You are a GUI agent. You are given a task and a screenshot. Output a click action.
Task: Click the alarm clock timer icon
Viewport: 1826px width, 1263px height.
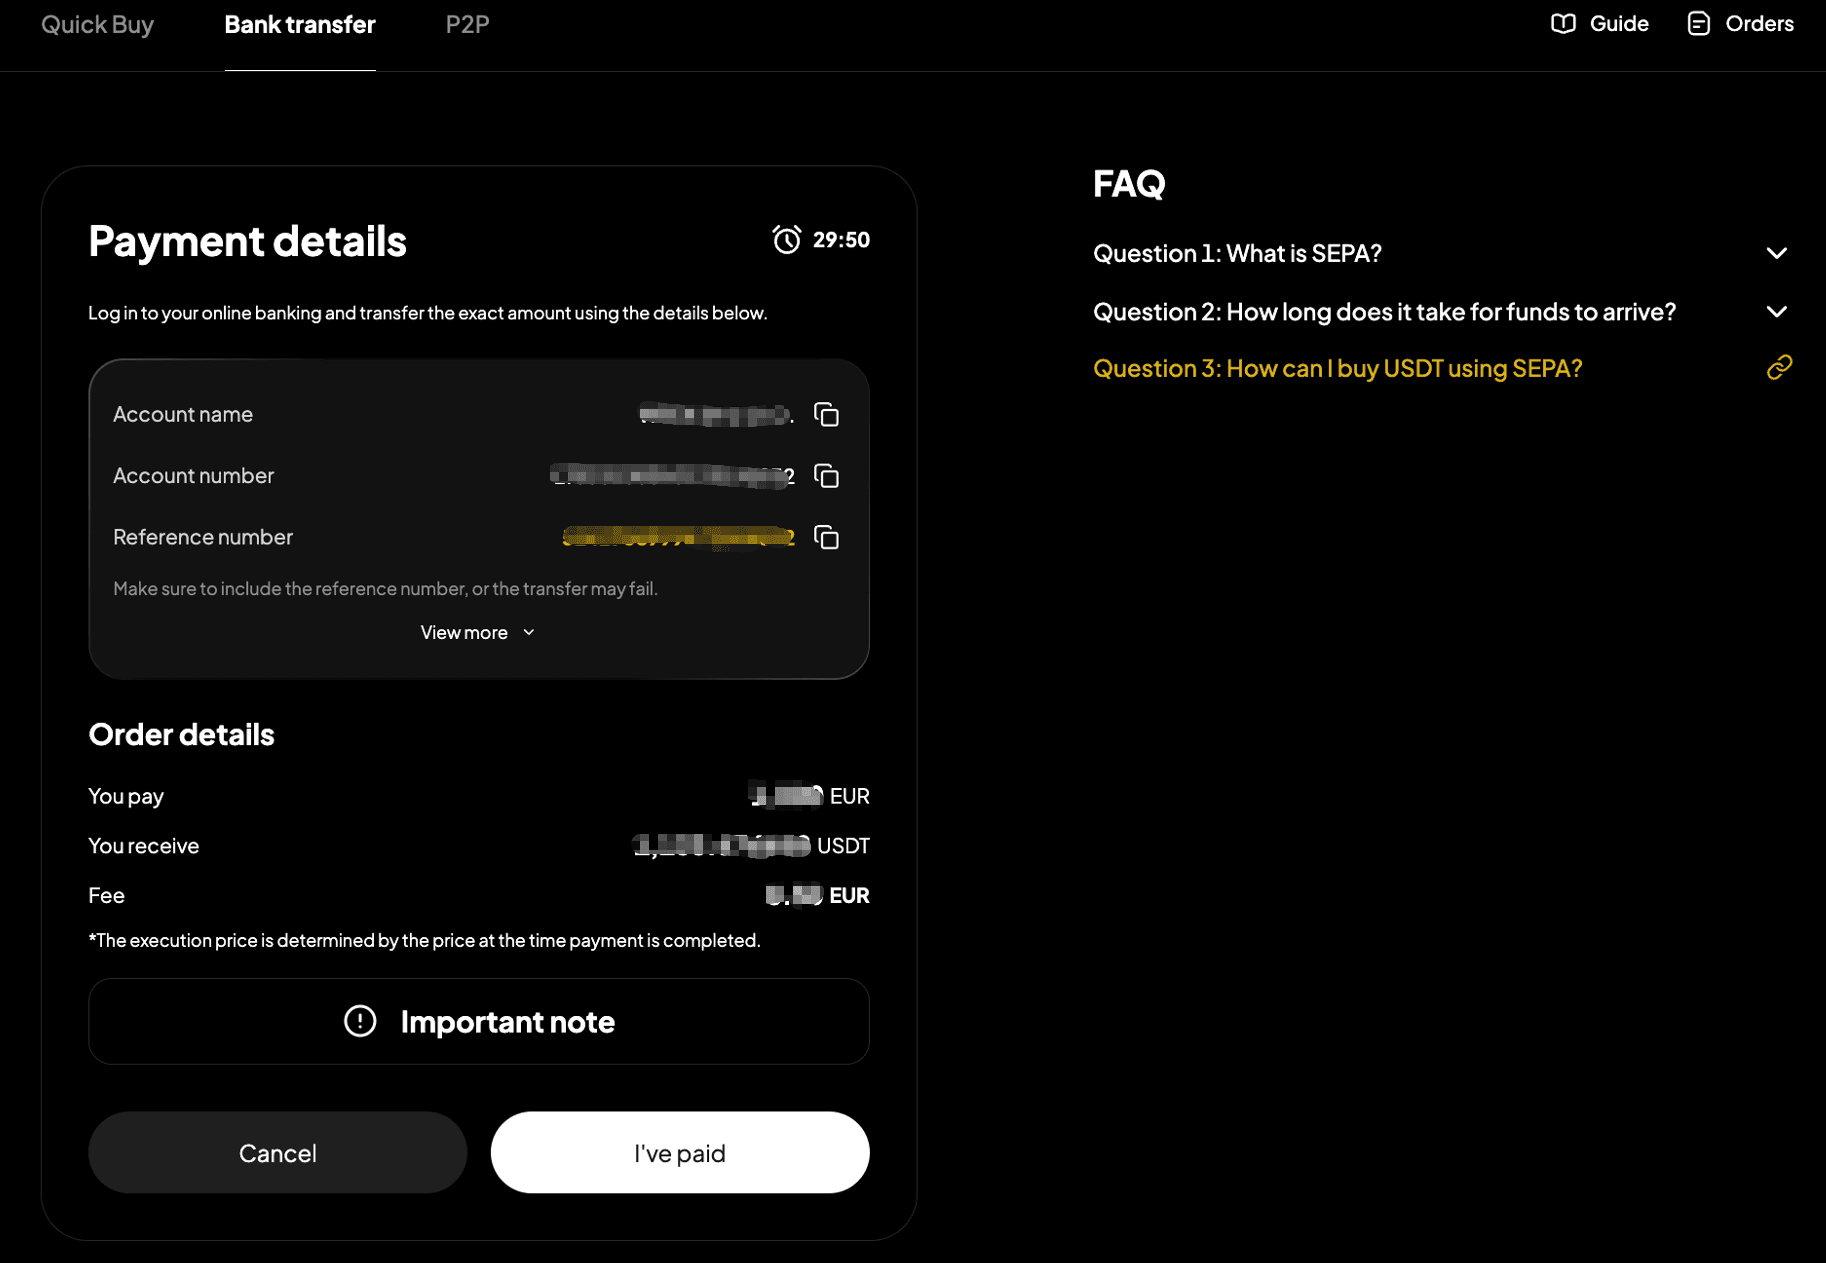[786, 240]
